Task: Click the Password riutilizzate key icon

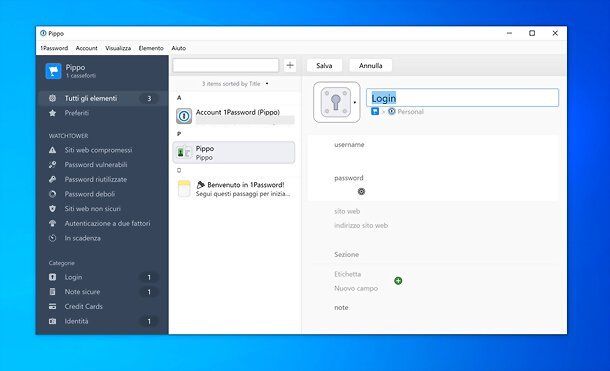Action: point(53,180)
